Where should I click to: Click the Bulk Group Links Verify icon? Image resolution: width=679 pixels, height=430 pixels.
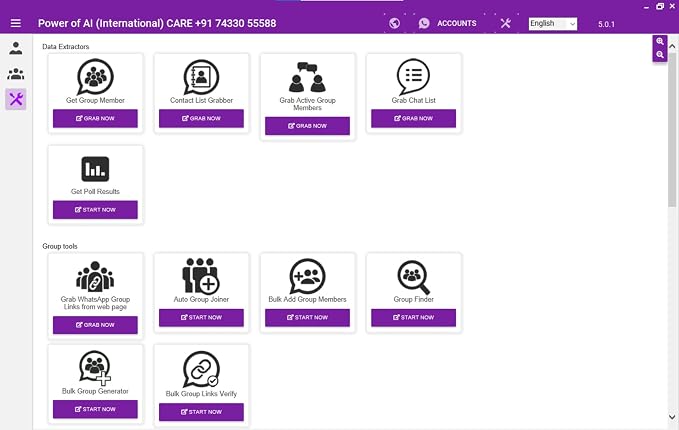[x=201, y=369]
